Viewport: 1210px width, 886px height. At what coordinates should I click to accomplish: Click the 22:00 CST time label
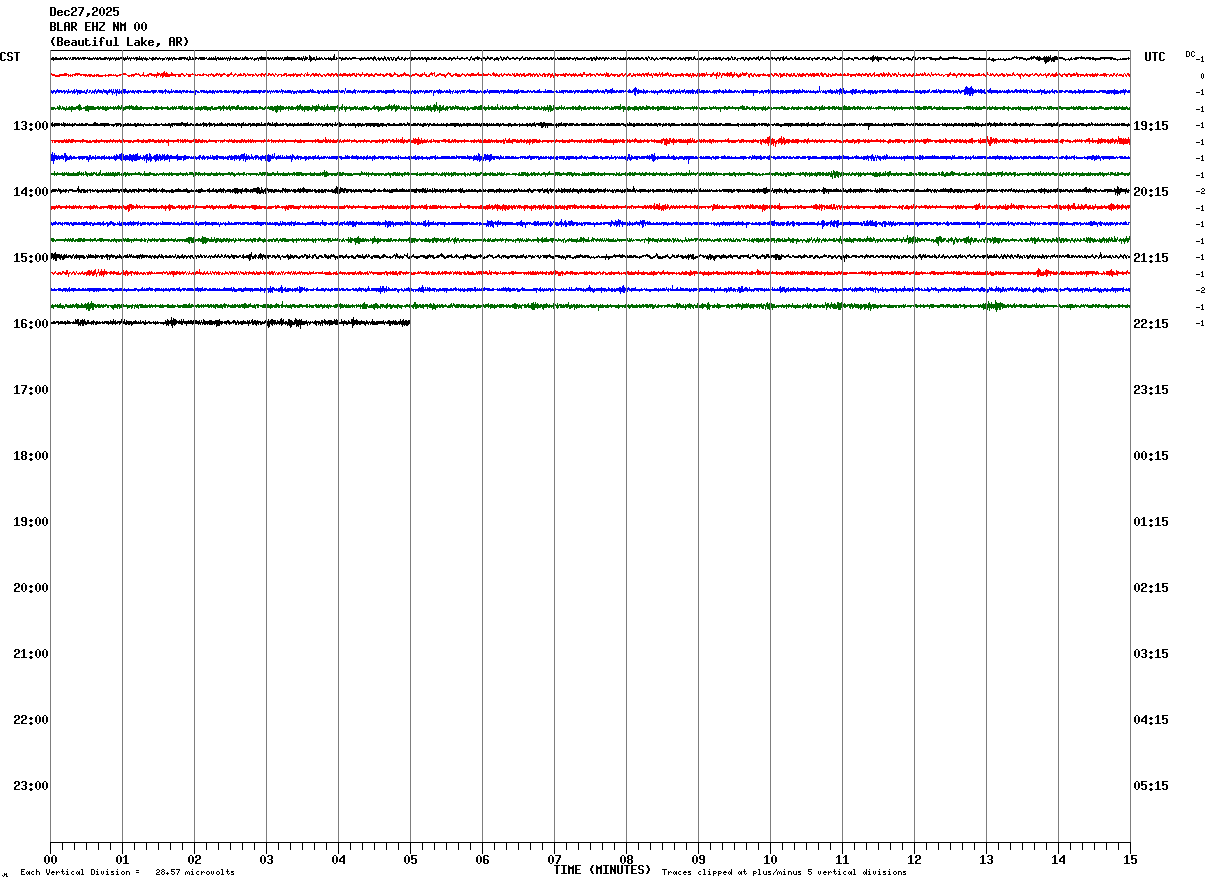[31, 720]
